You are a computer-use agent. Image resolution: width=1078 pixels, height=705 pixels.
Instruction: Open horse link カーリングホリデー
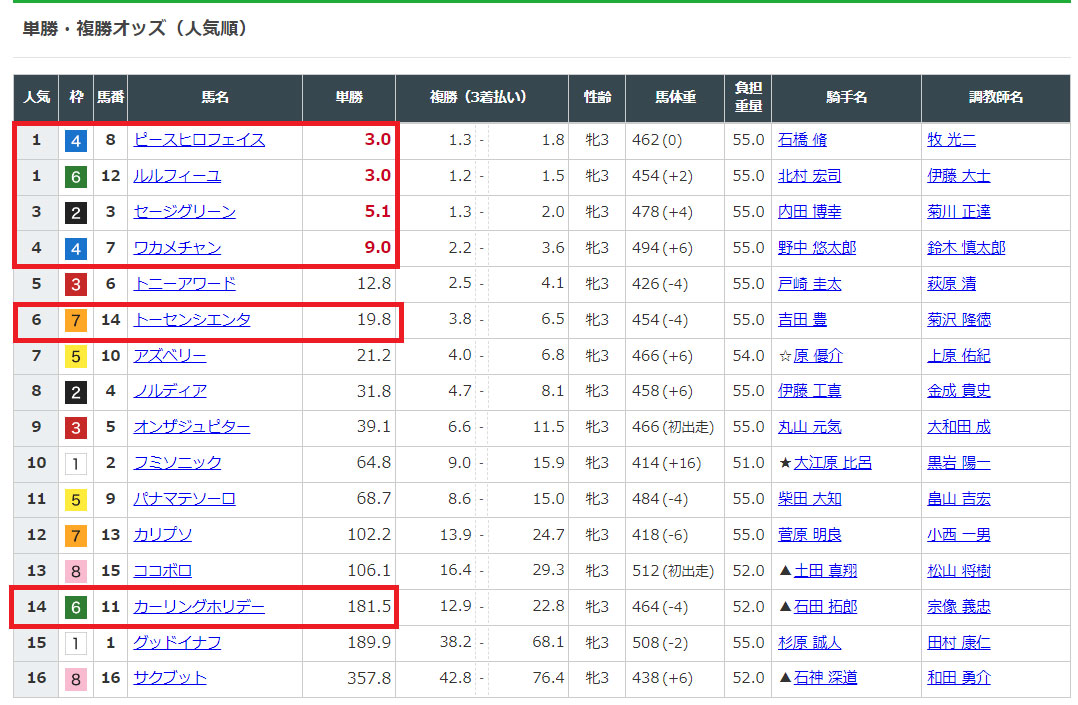tap(200, 607)
